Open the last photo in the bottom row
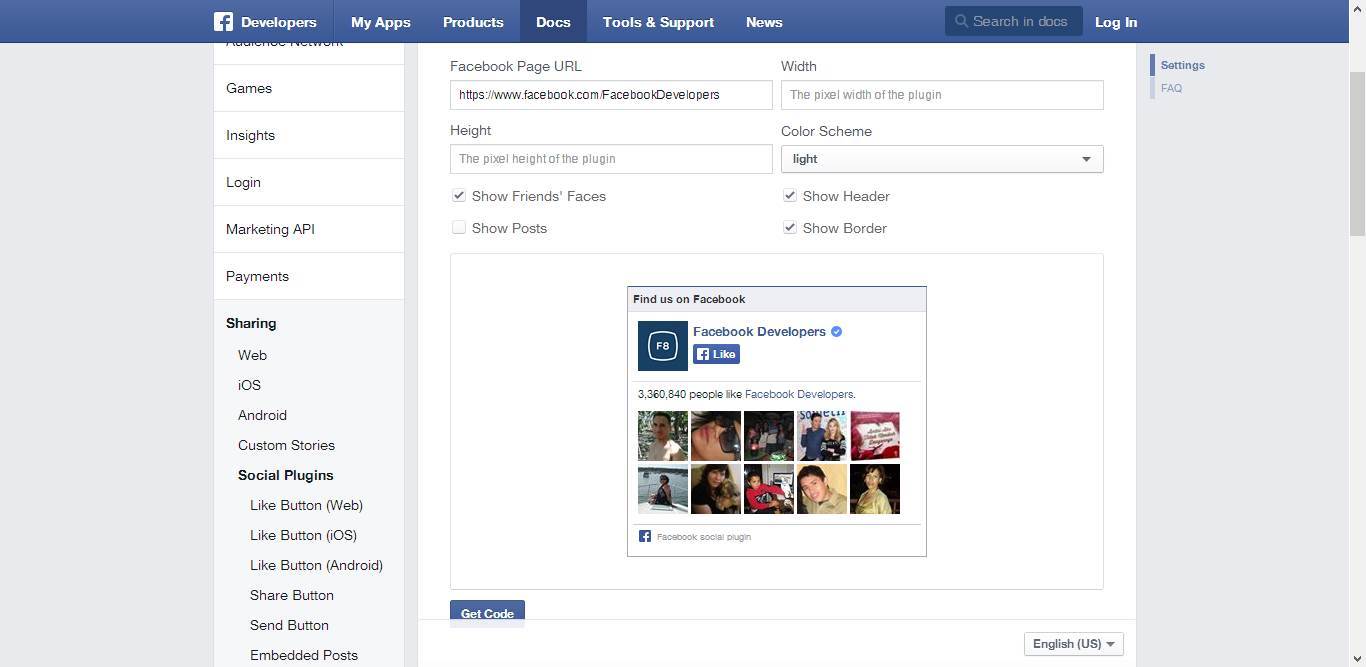The image size is (1366, 667). tap(875, 489)
